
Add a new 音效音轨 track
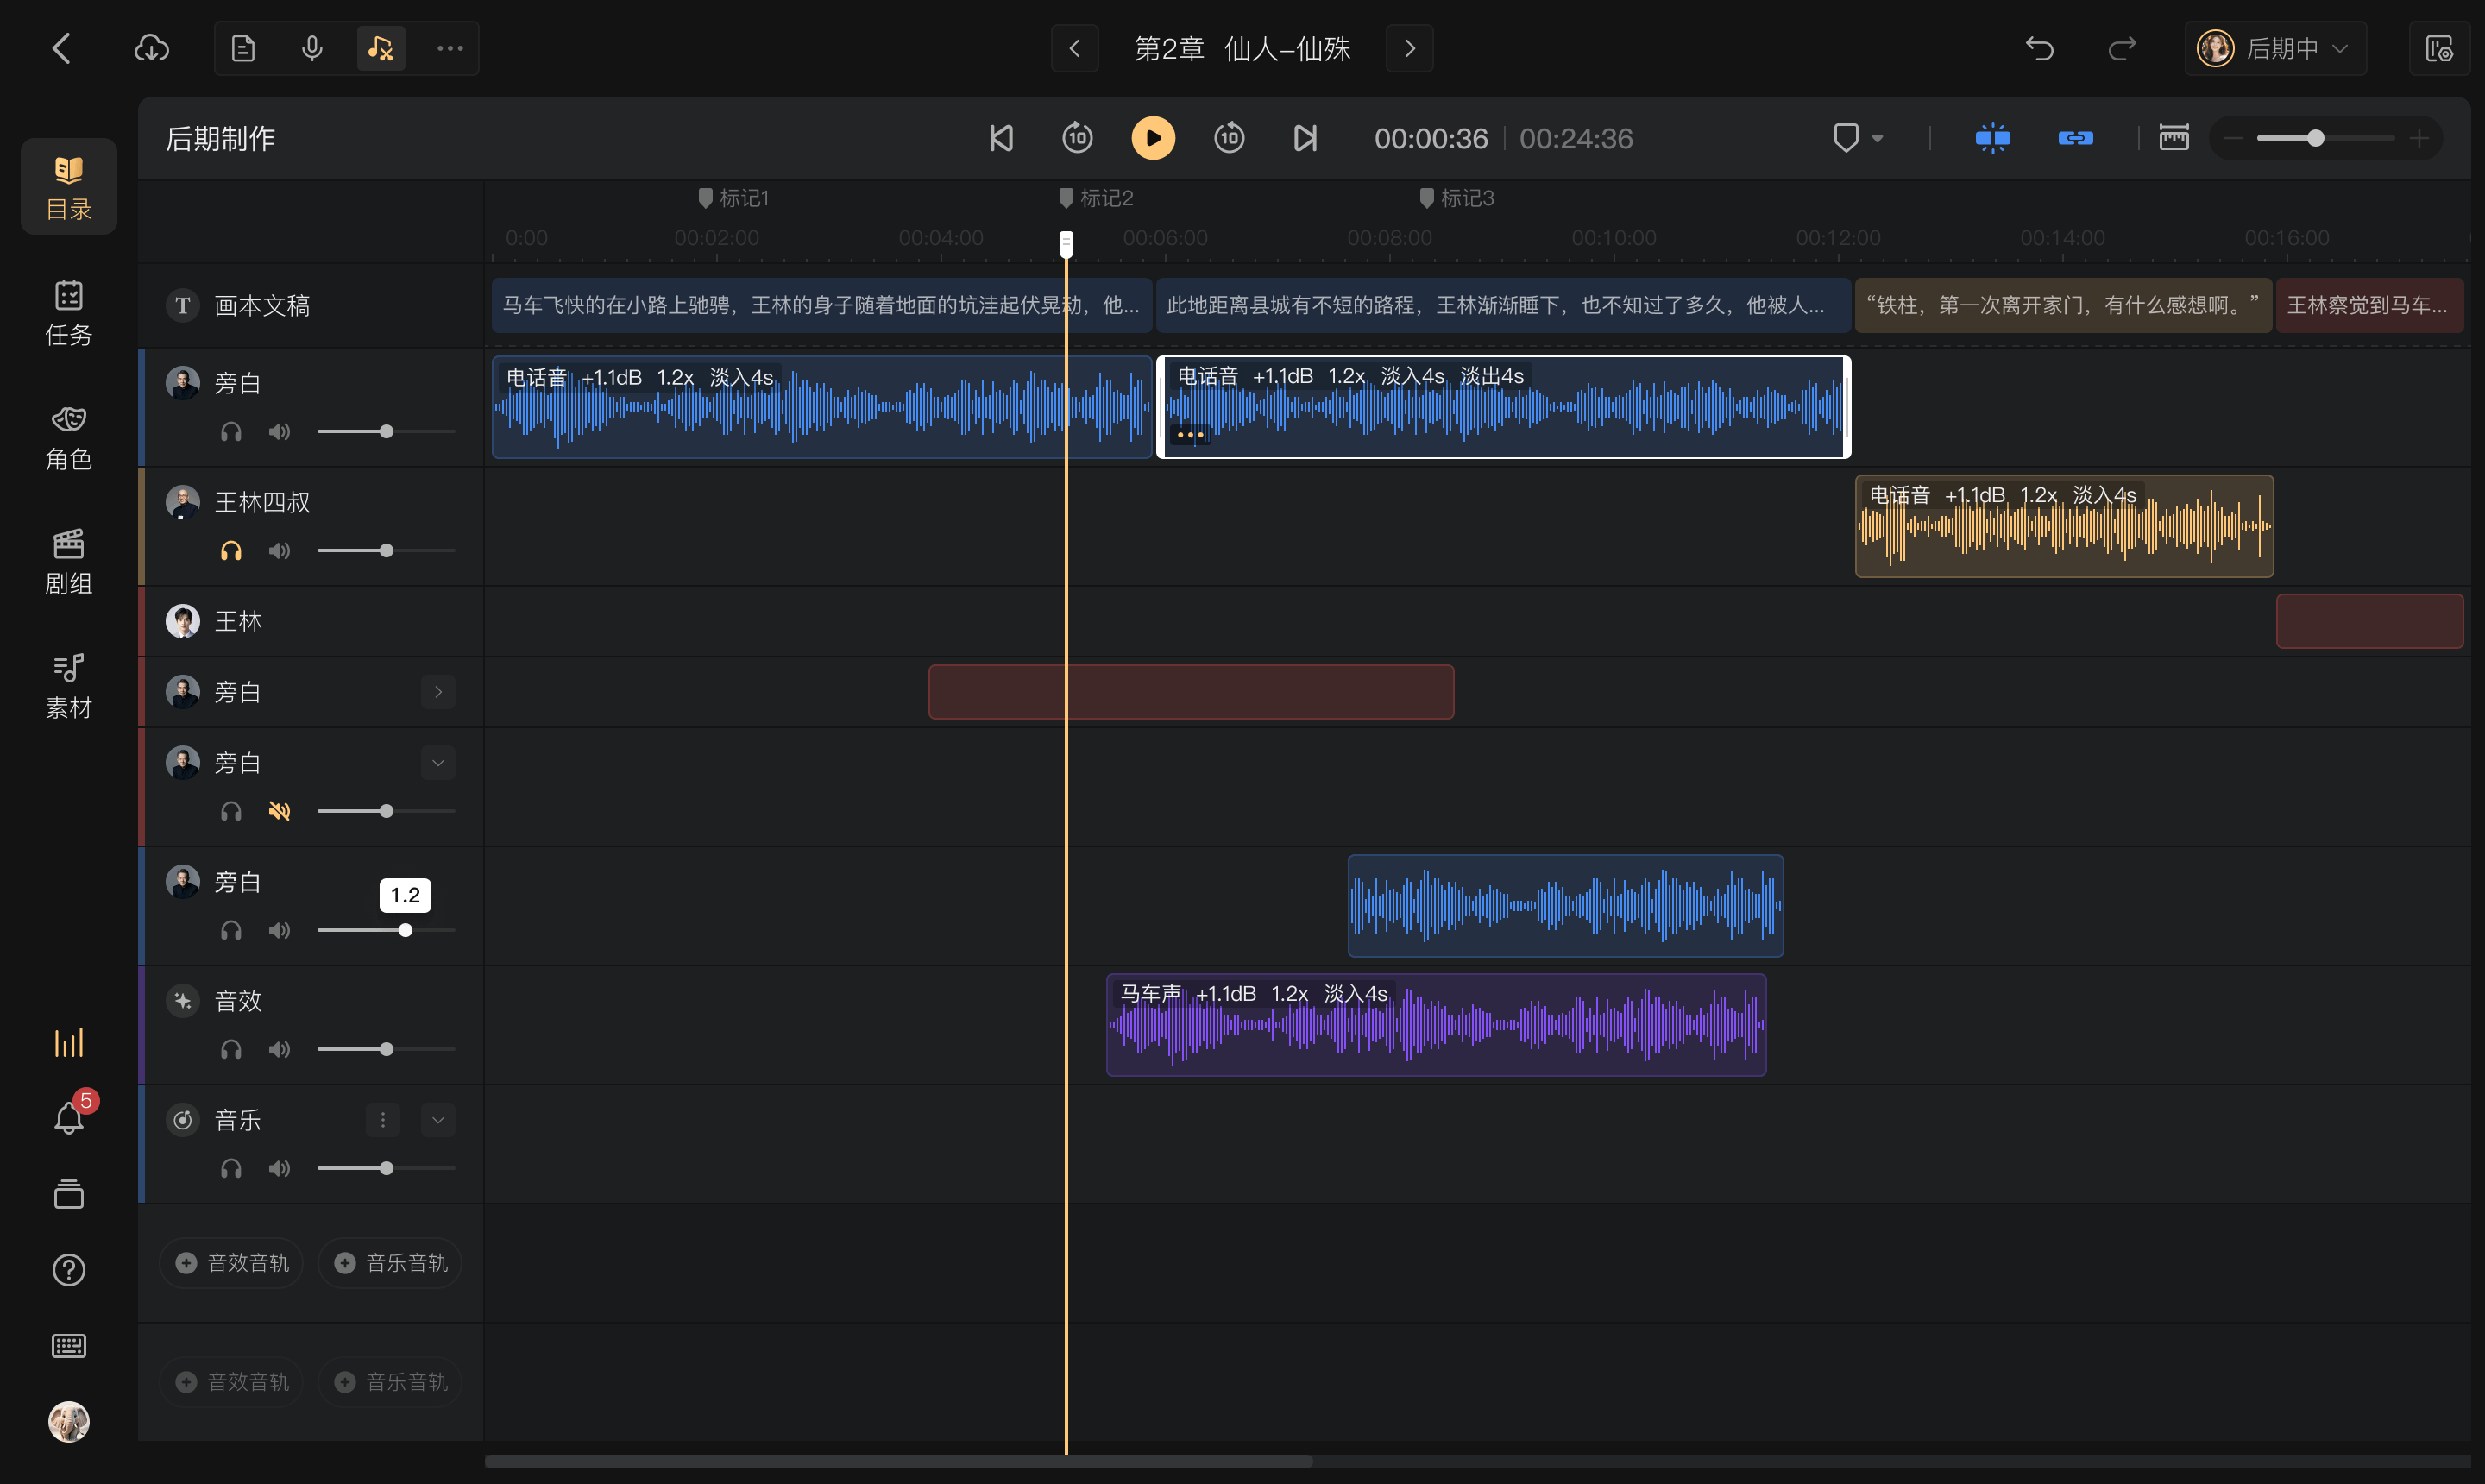pos(232,1263)
